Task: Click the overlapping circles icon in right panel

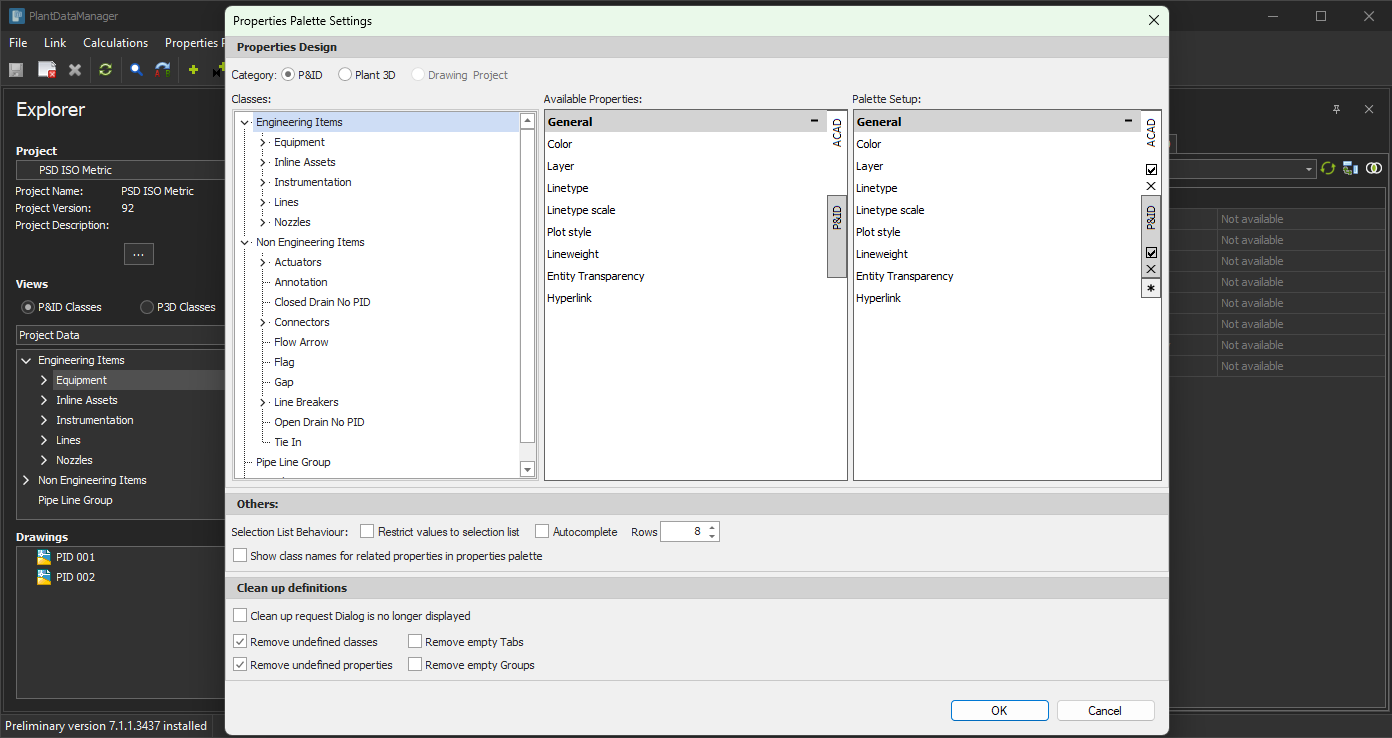Action: (1374, 169)
